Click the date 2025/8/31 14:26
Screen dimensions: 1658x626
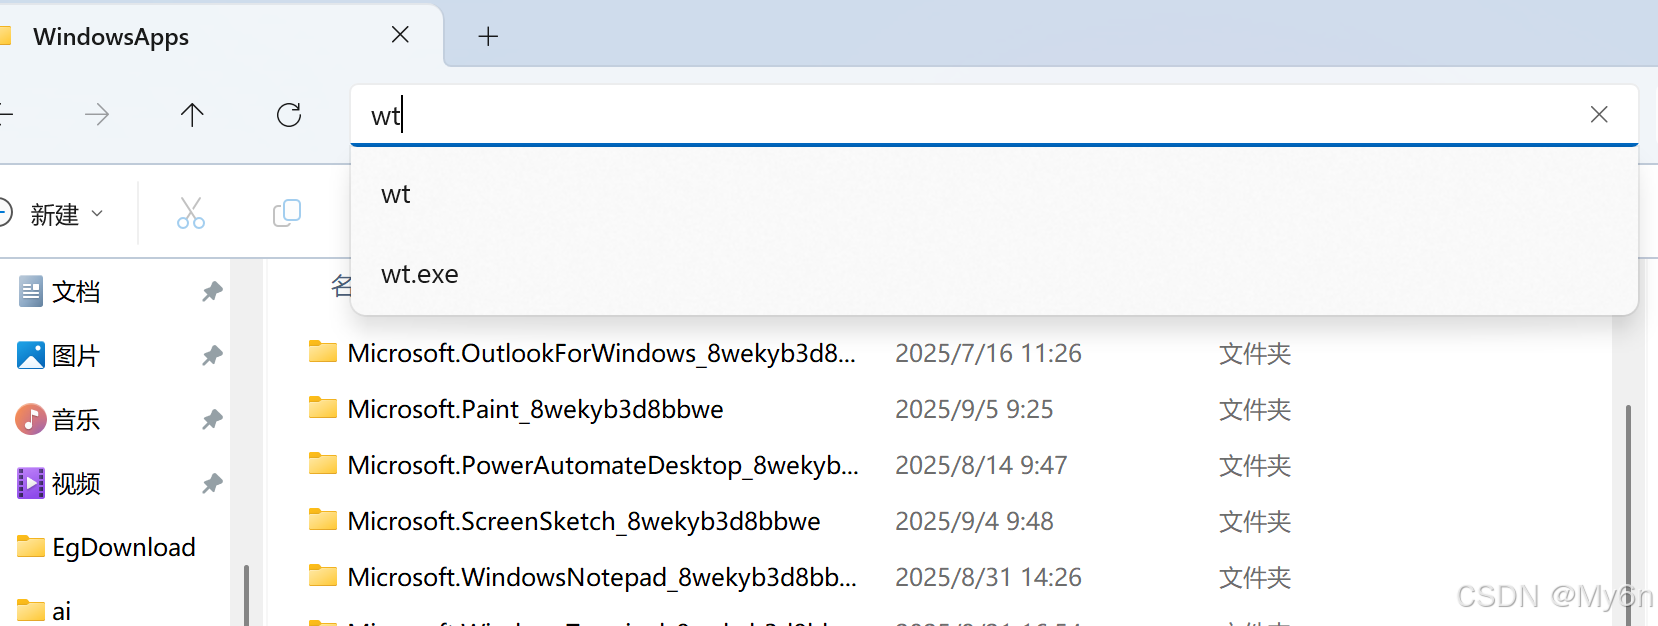click(x=988, y=577)
